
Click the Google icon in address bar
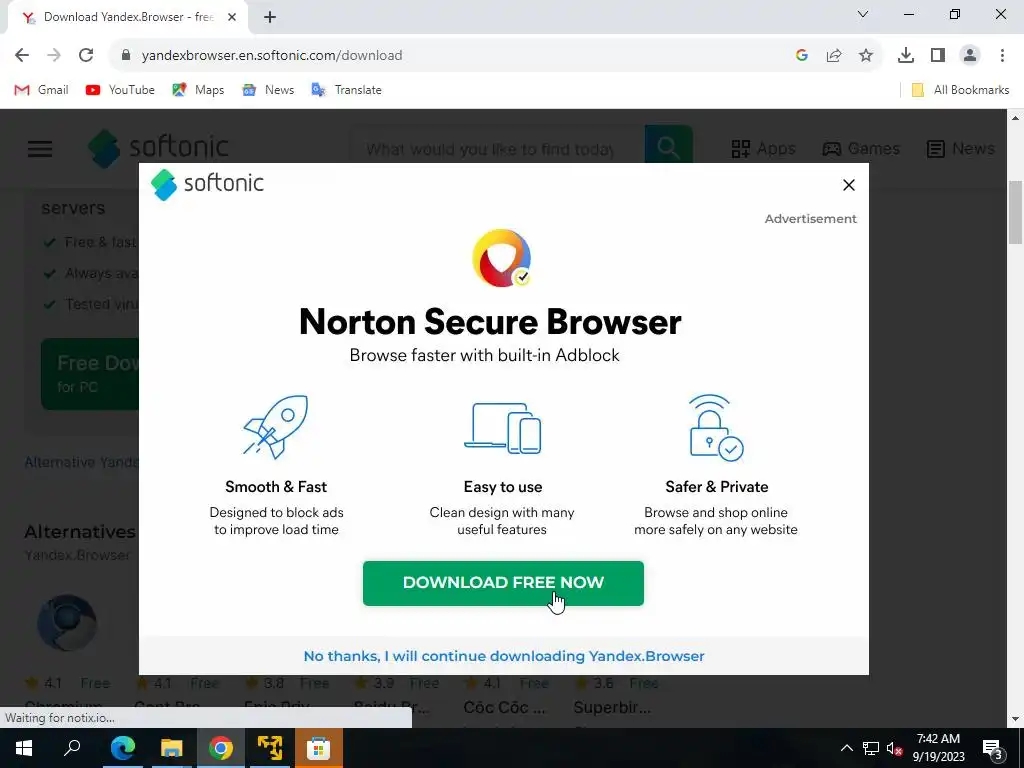[802, 56]
